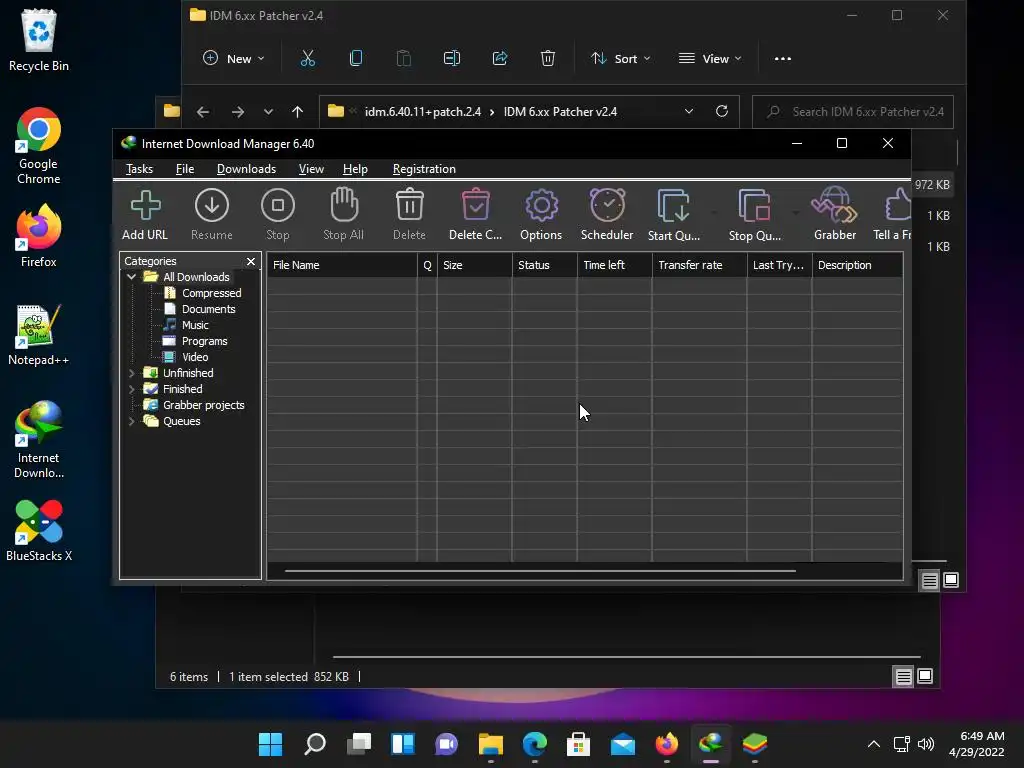Open Explorer See more ellipsis menu
The height and width of the screenshot is (768, 1024).
(x=782, y=59)
